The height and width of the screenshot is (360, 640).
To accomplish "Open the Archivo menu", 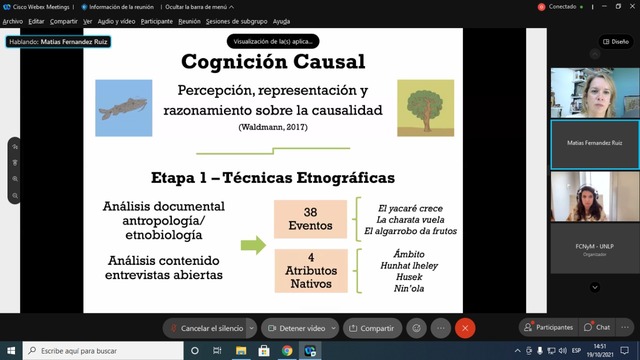I will tap(13, 21).
